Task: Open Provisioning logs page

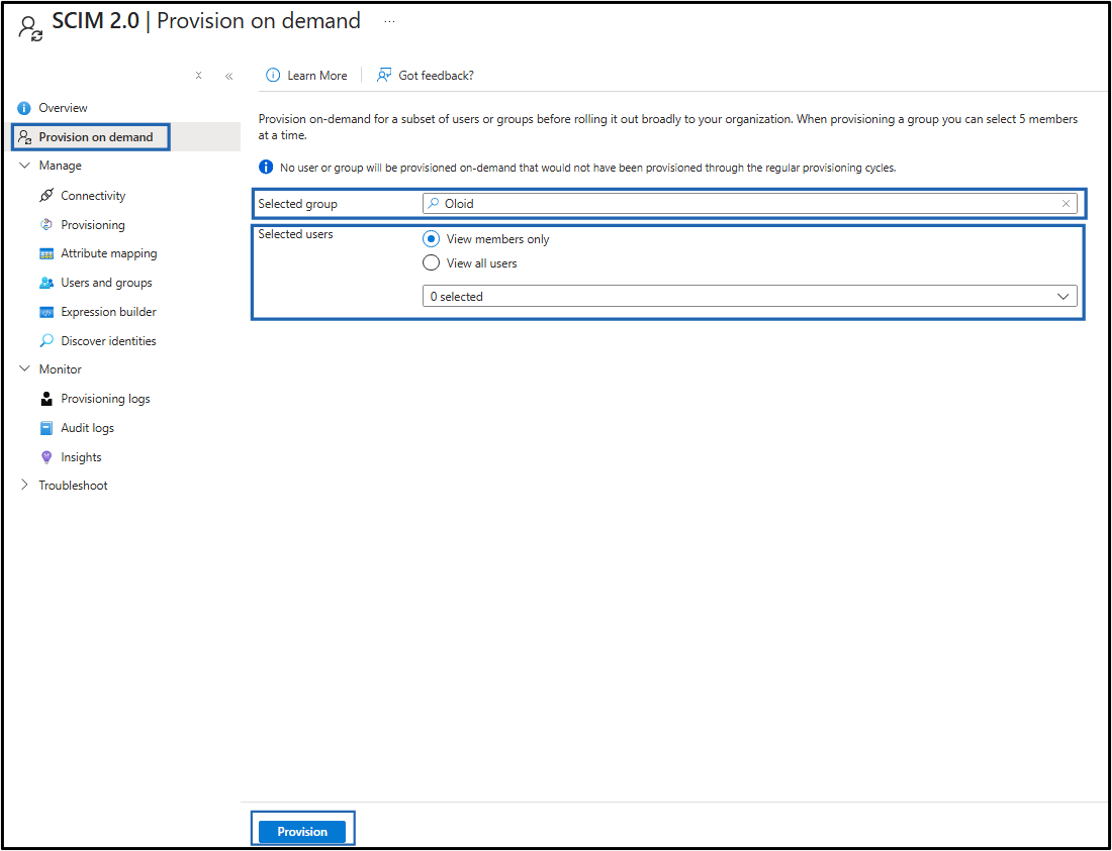Action: click(x=106, y=399)
